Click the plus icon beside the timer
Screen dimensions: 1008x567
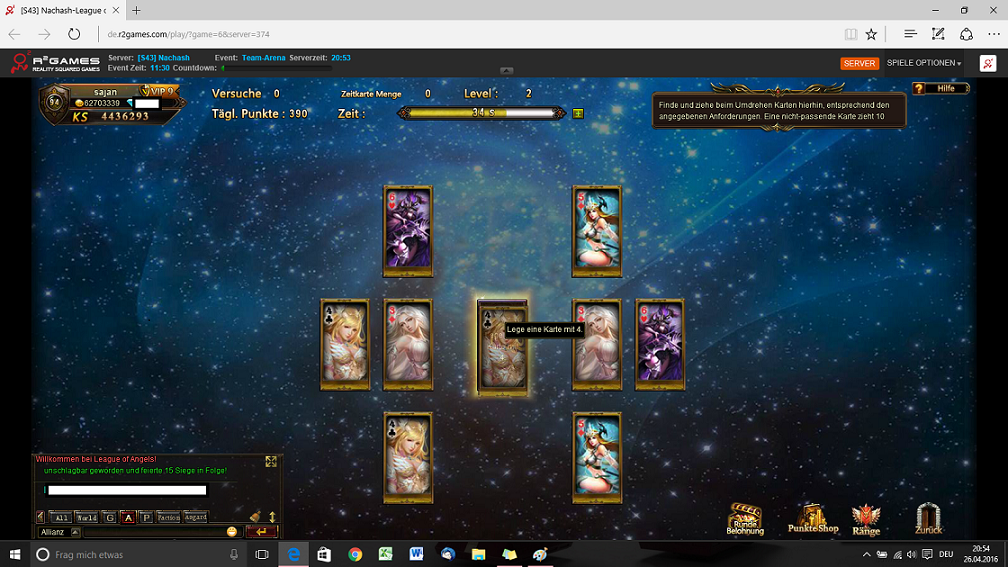(578, 113)
